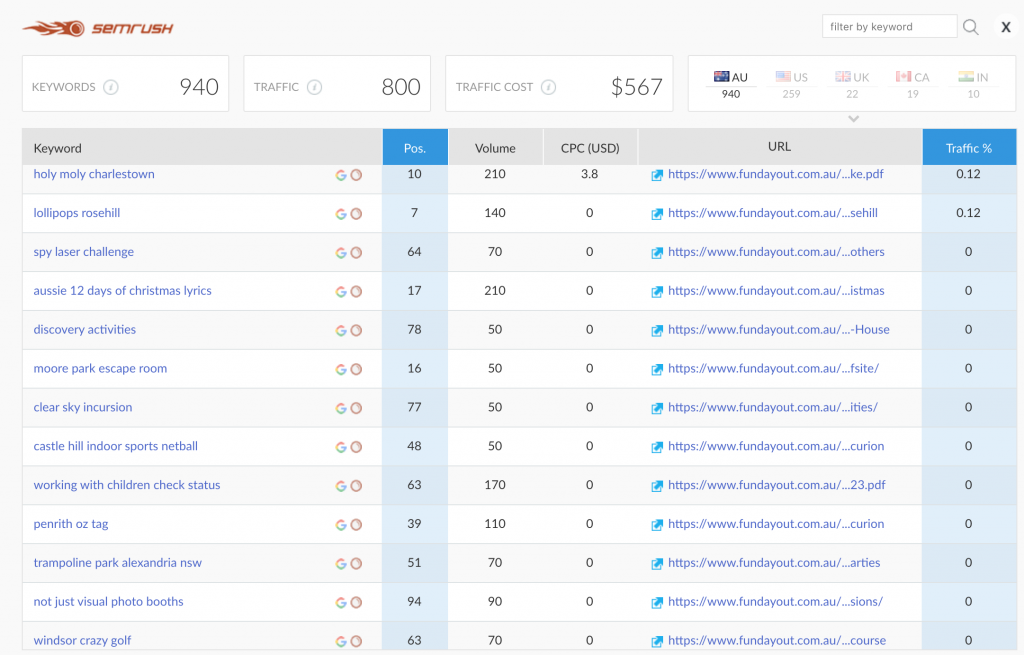Click Google icon for castle hill netball row
The width and height of the screenshot is (1024, 655).
[341, 447]
